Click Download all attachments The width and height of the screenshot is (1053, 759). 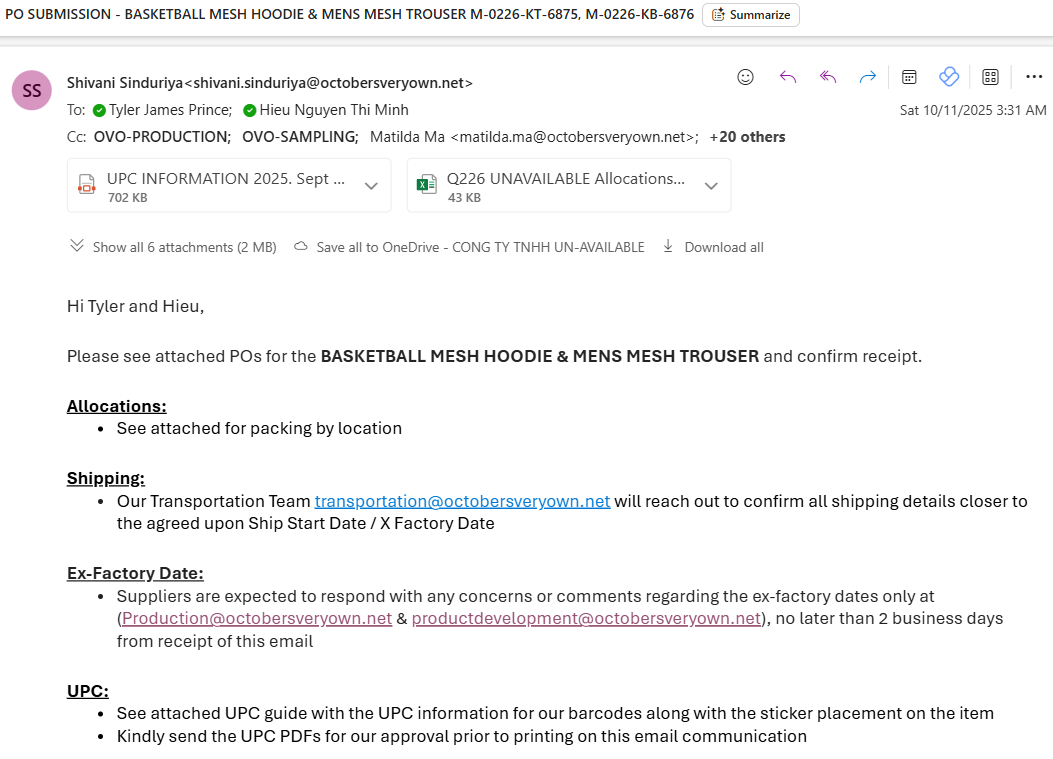coord(713,247)
